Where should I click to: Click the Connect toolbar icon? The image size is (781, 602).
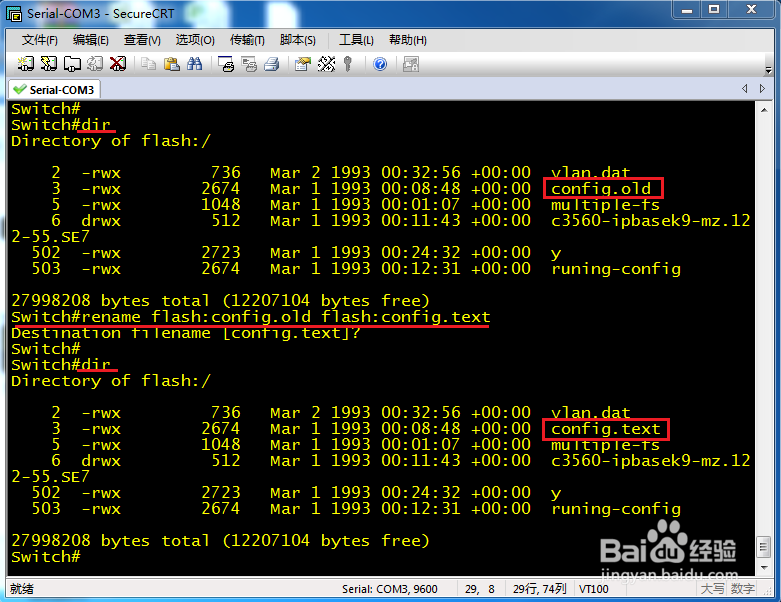point(25,64)
